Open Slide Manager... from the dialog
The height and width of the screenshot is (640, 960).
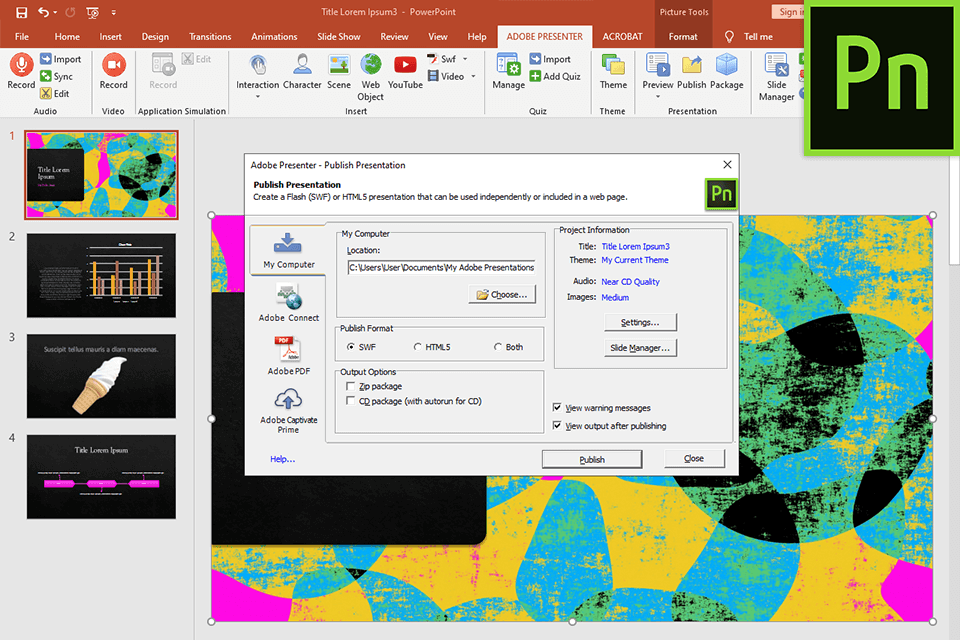click(640, 348)
